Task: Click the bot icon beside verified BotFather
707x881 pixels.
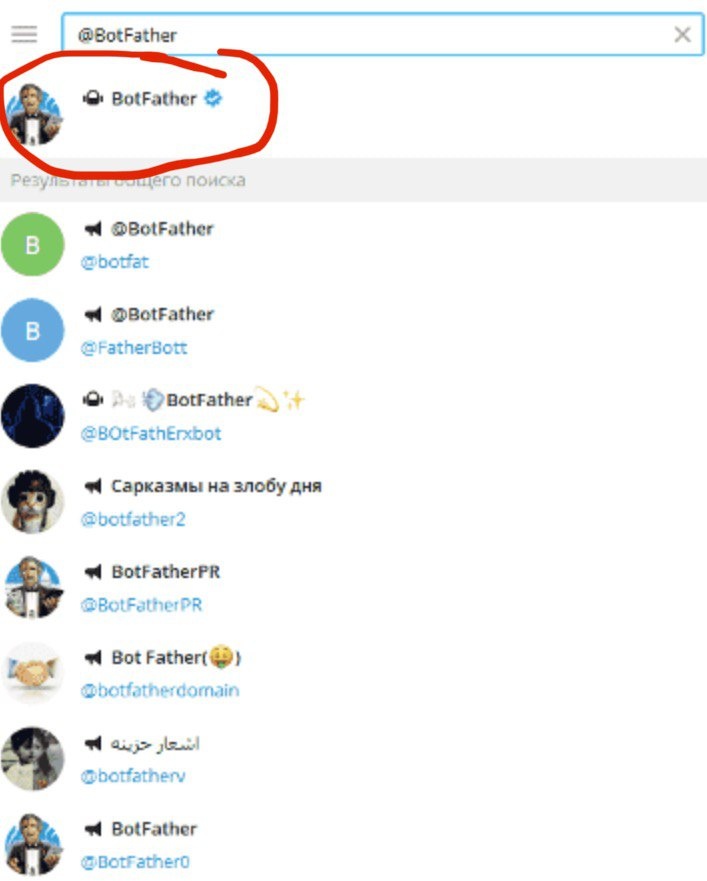Action: pos(93,99)
